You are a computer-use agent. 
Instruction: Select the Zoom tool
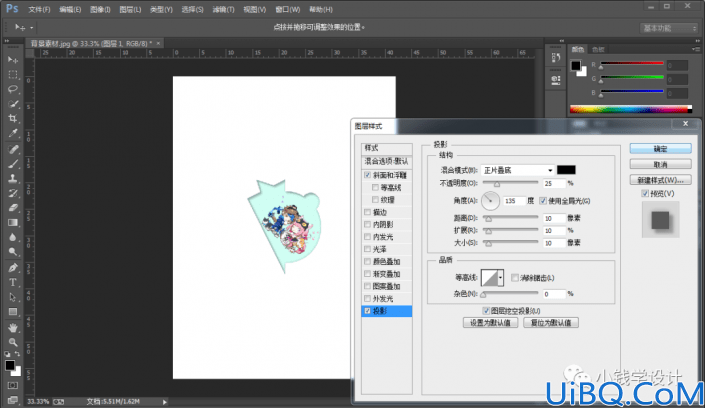tap(13, 342)
